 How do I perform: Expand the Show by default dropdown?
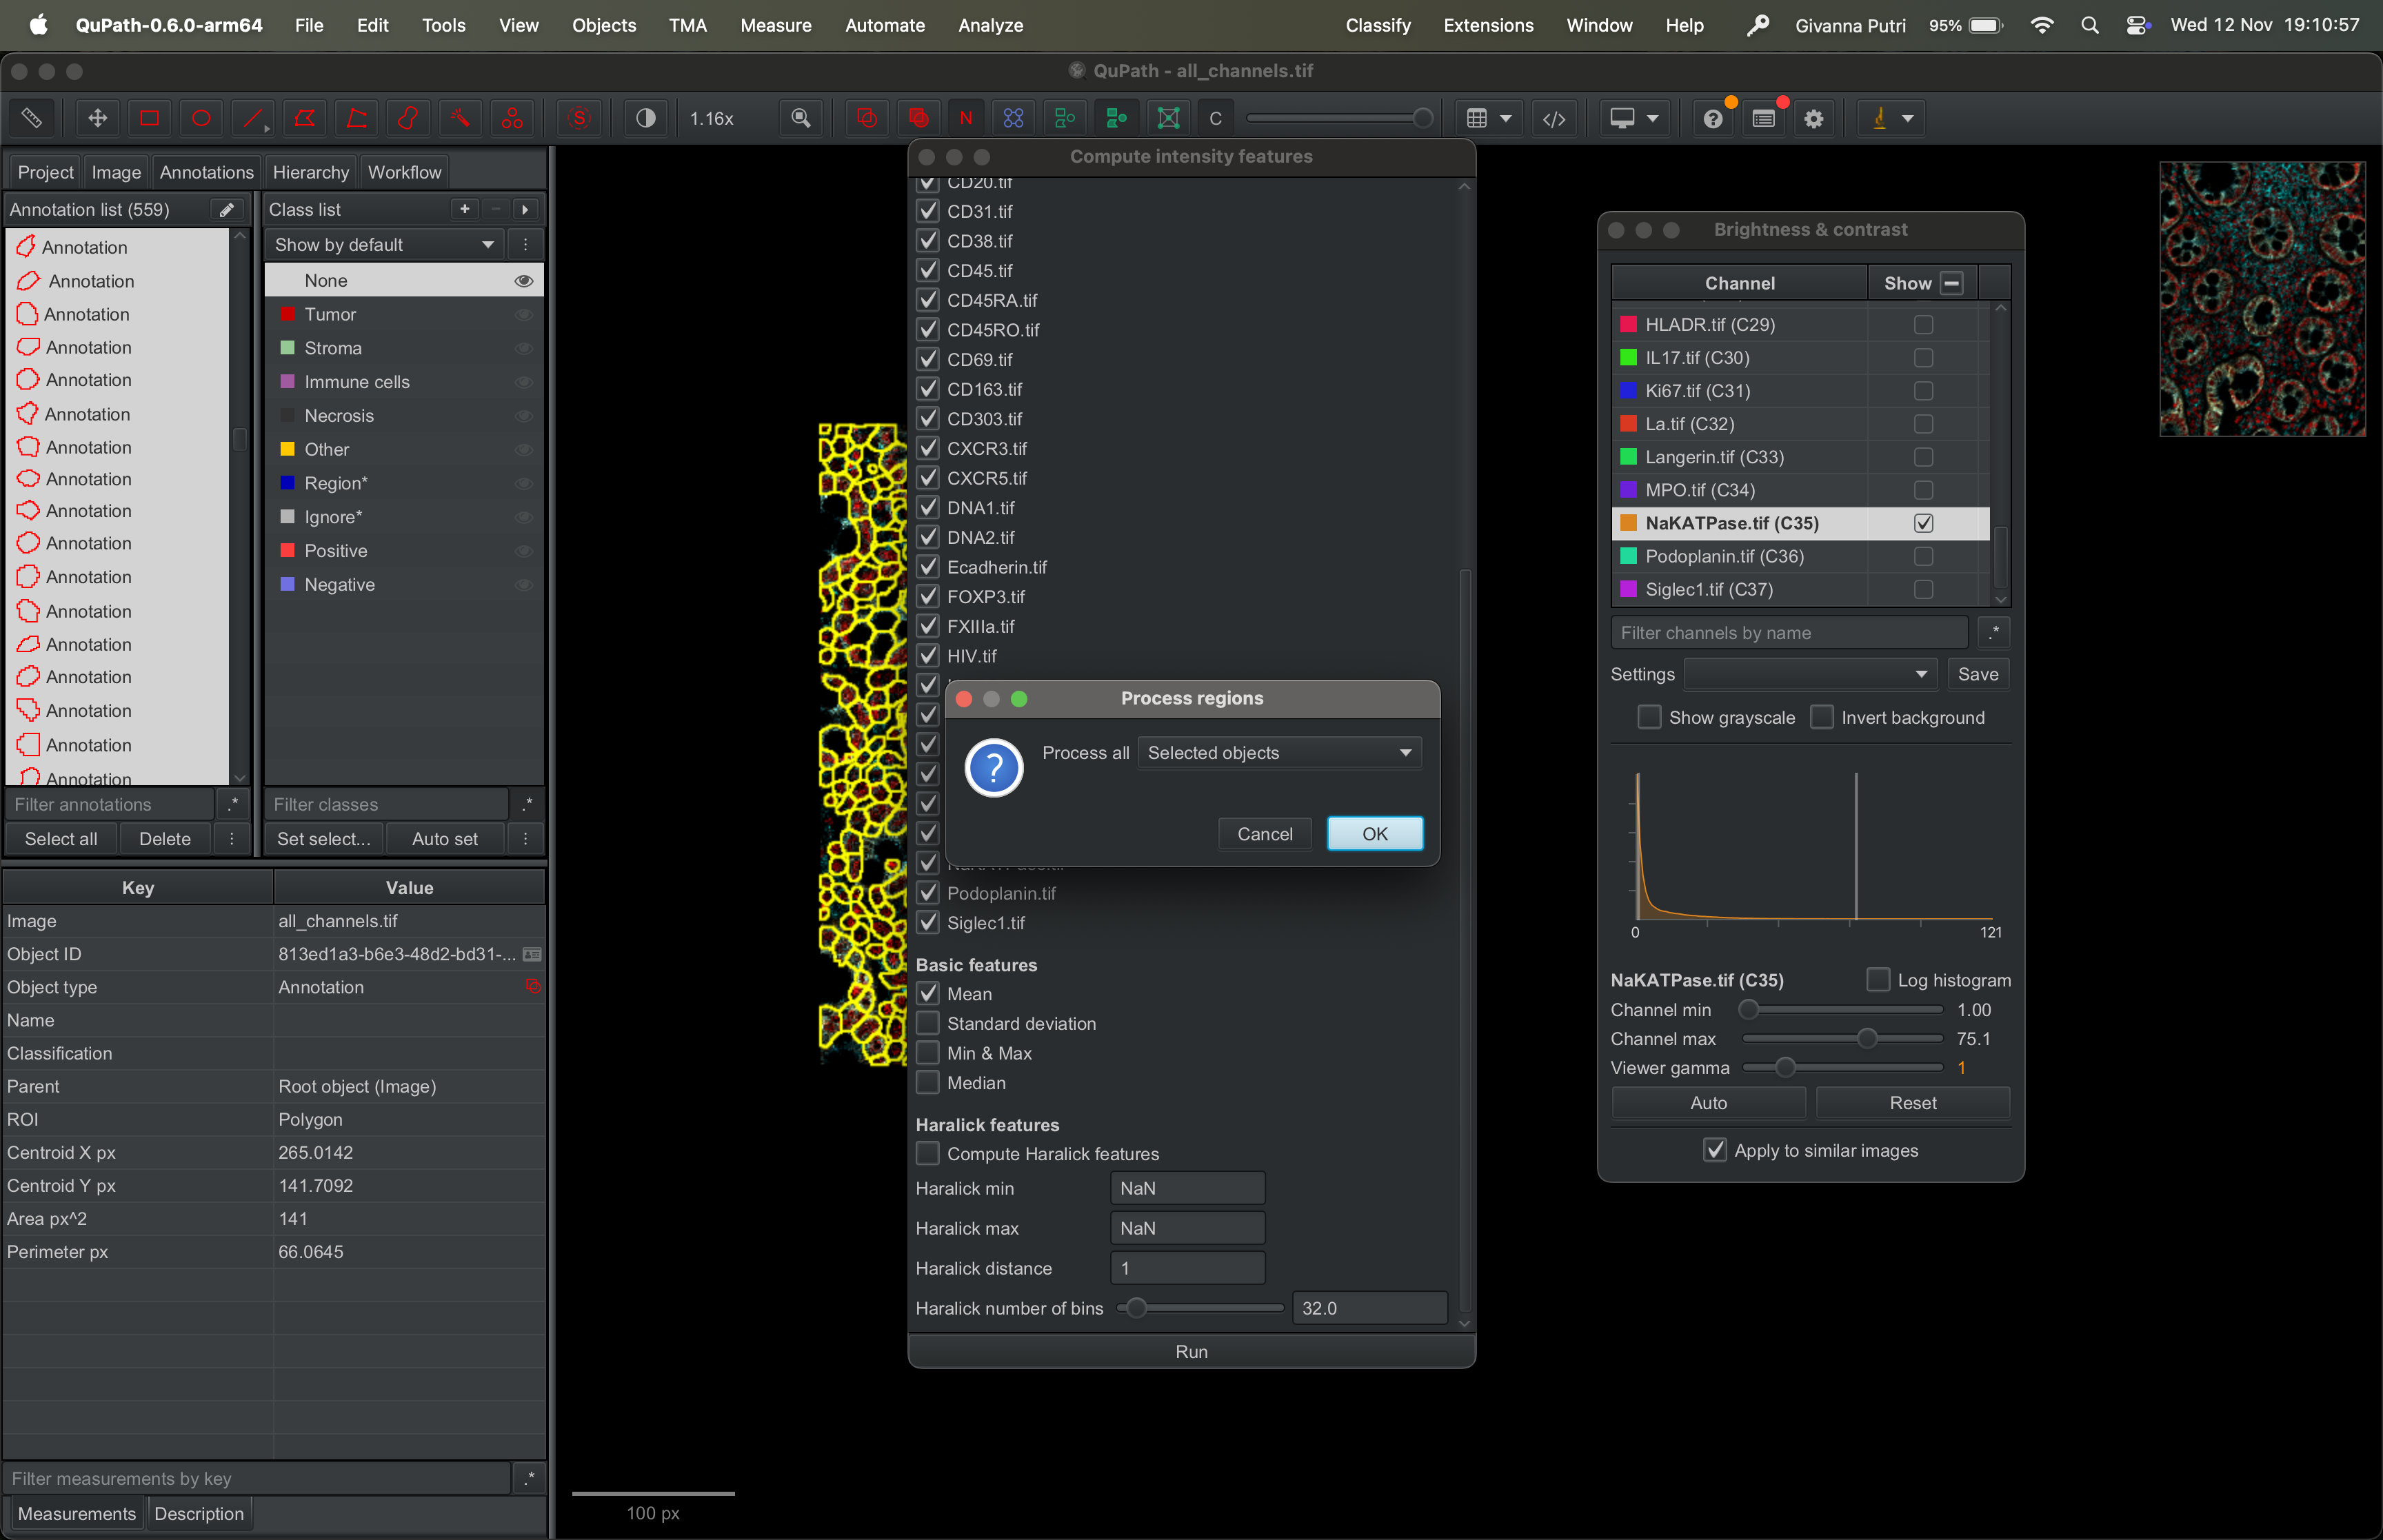tap(384, 244)
